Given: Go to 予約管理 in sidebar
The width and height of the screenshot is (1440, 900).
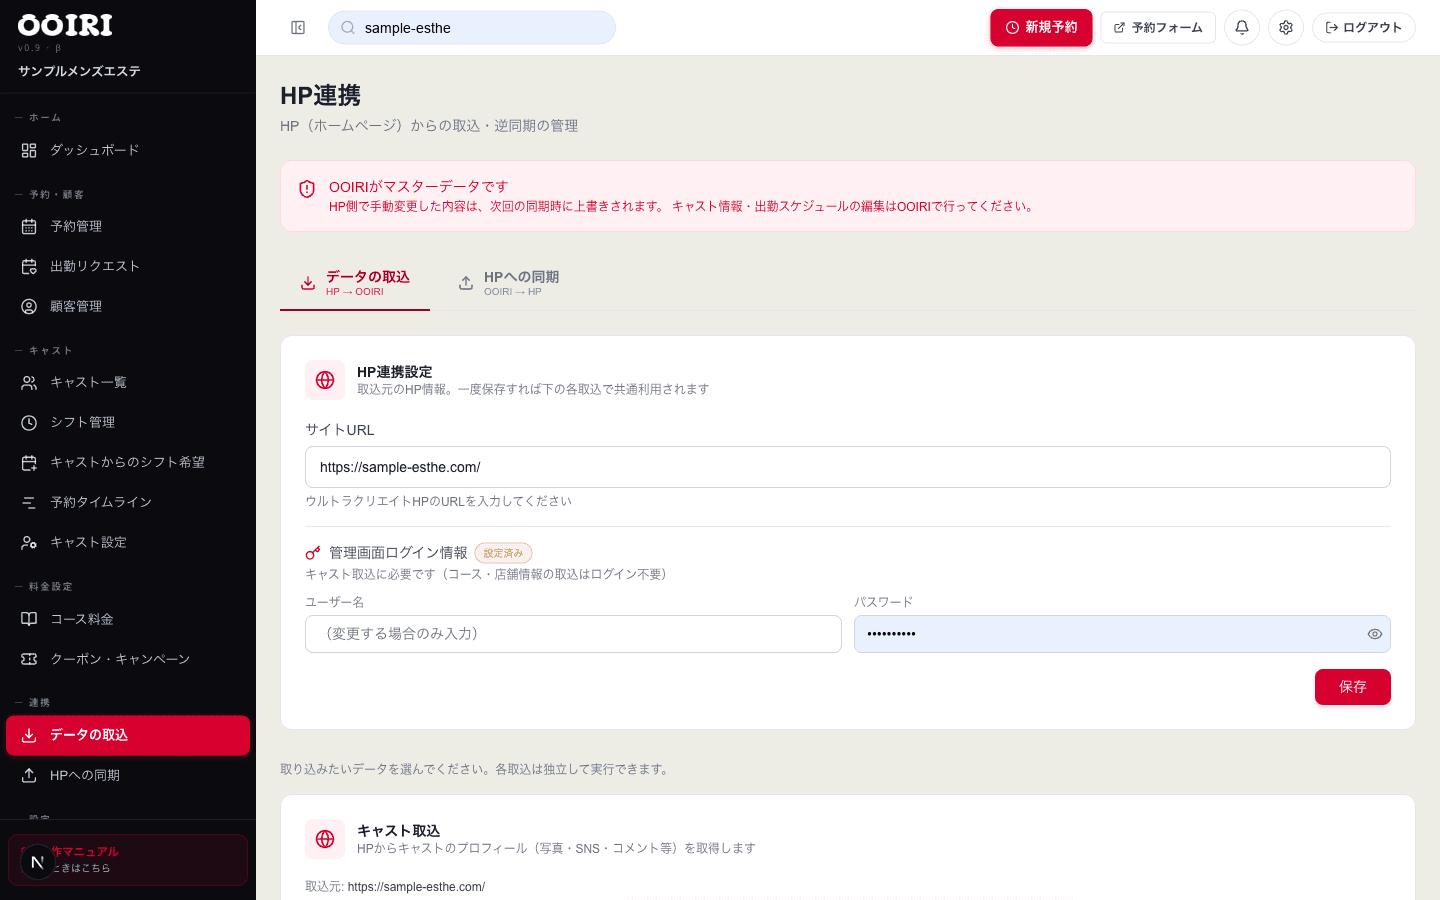Looking at the screenshot, I should 128,226.
